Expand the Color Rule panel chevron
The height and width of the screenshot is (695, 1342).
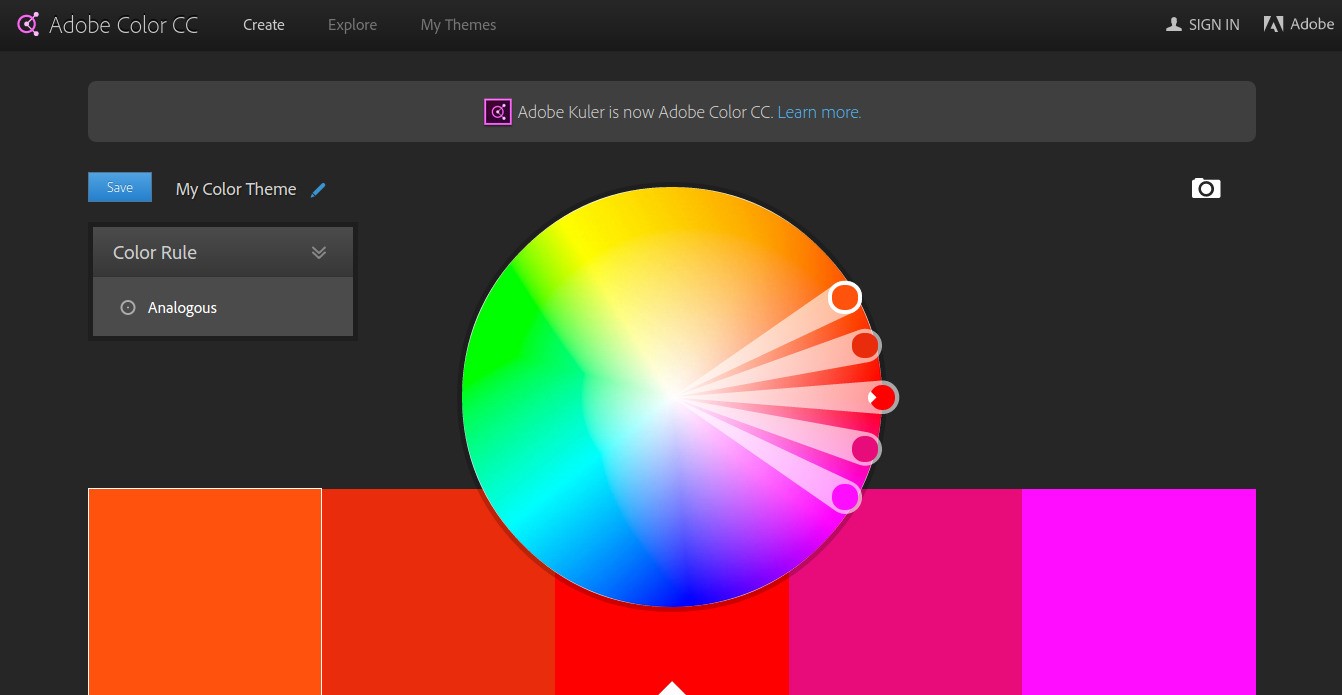coord(319,252)
